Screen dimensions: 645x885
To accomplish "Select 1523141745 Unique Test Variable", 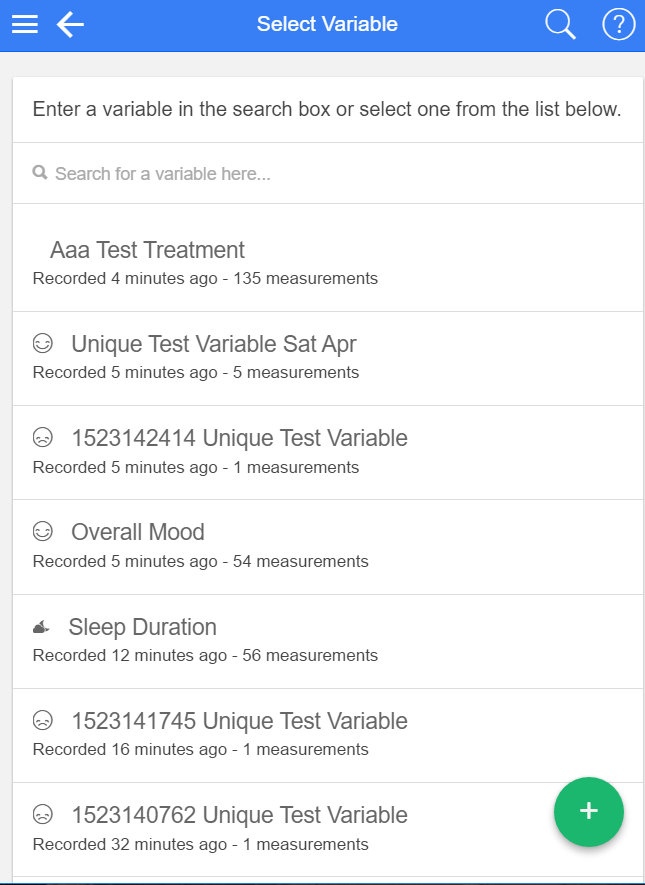I will pos(239,721).
